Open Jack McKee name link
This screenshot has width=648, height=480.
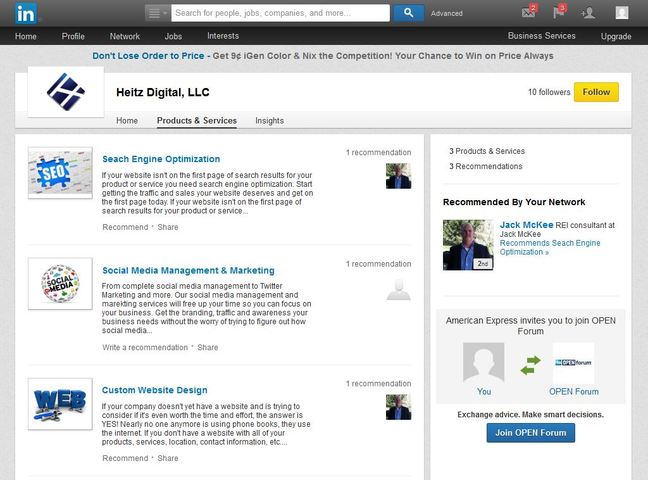(x=526, y=225)
